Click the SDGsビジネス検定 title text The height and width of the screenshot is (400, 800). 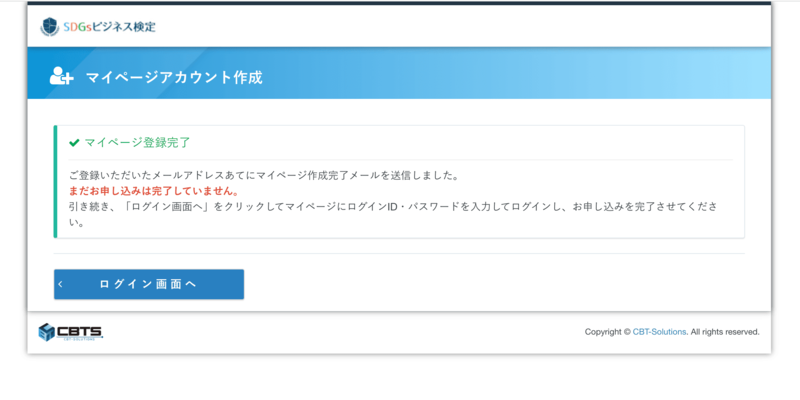110,27
